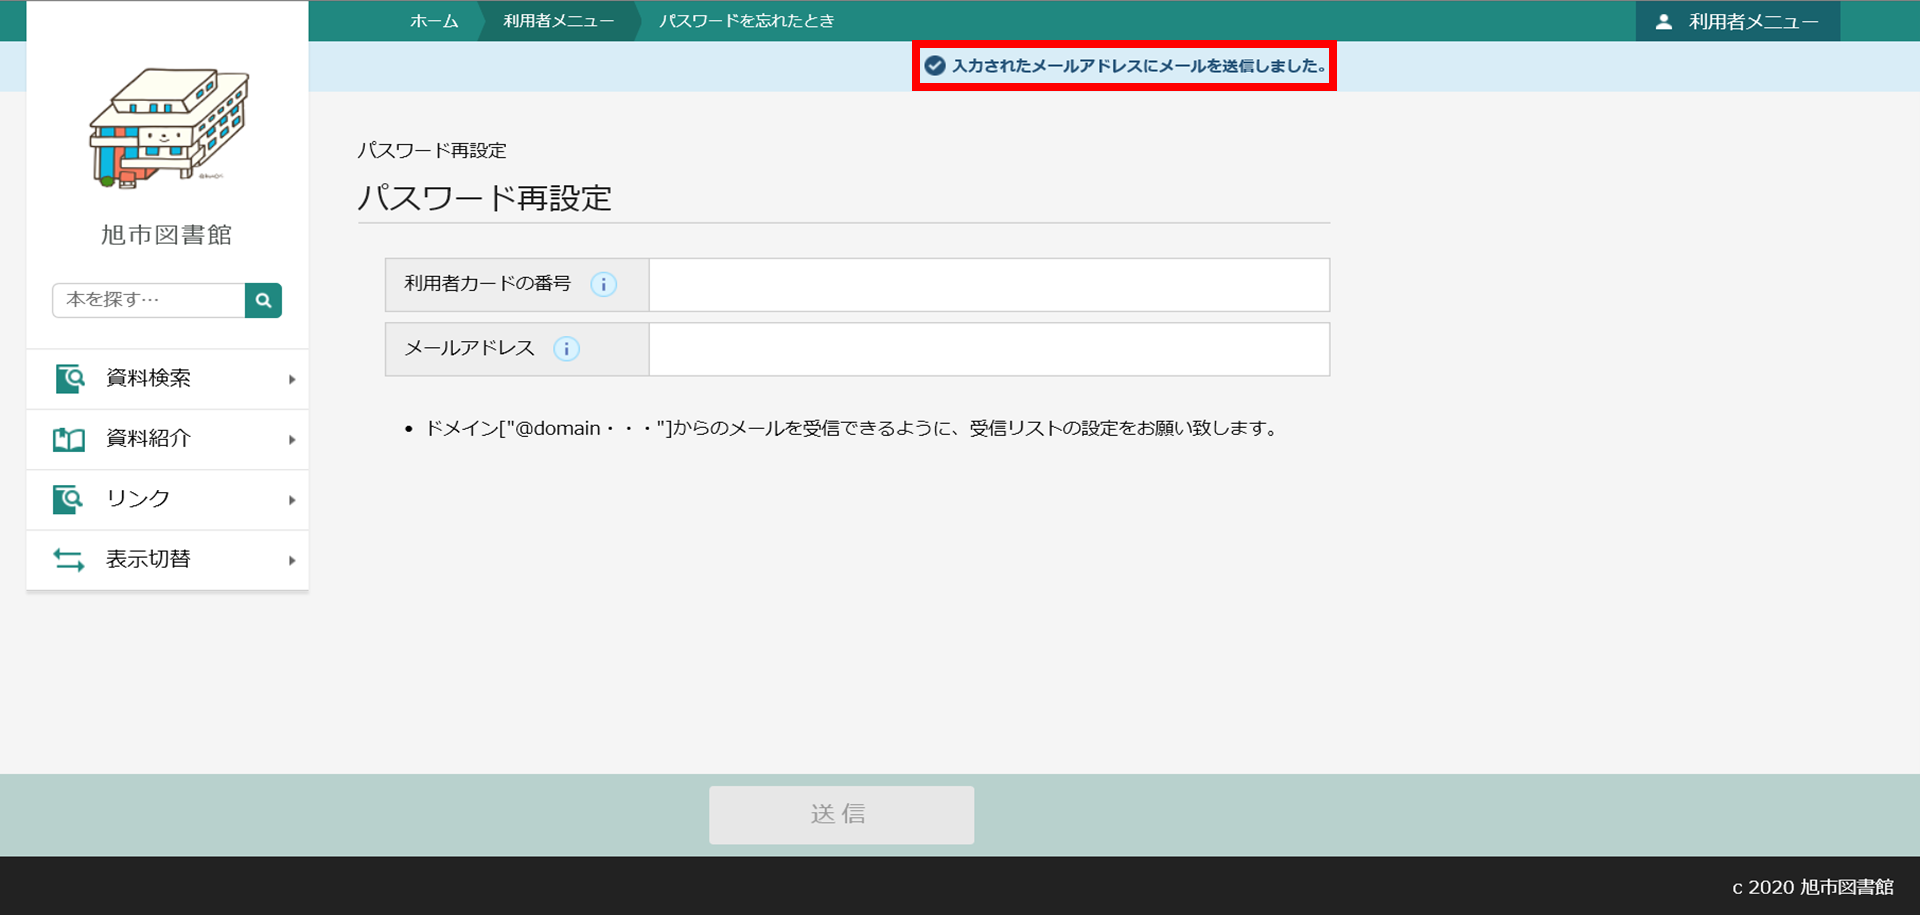Expand the 資料紹介 submenu arrow
The height and width of the screenshot is (915, 1920).
291,440
